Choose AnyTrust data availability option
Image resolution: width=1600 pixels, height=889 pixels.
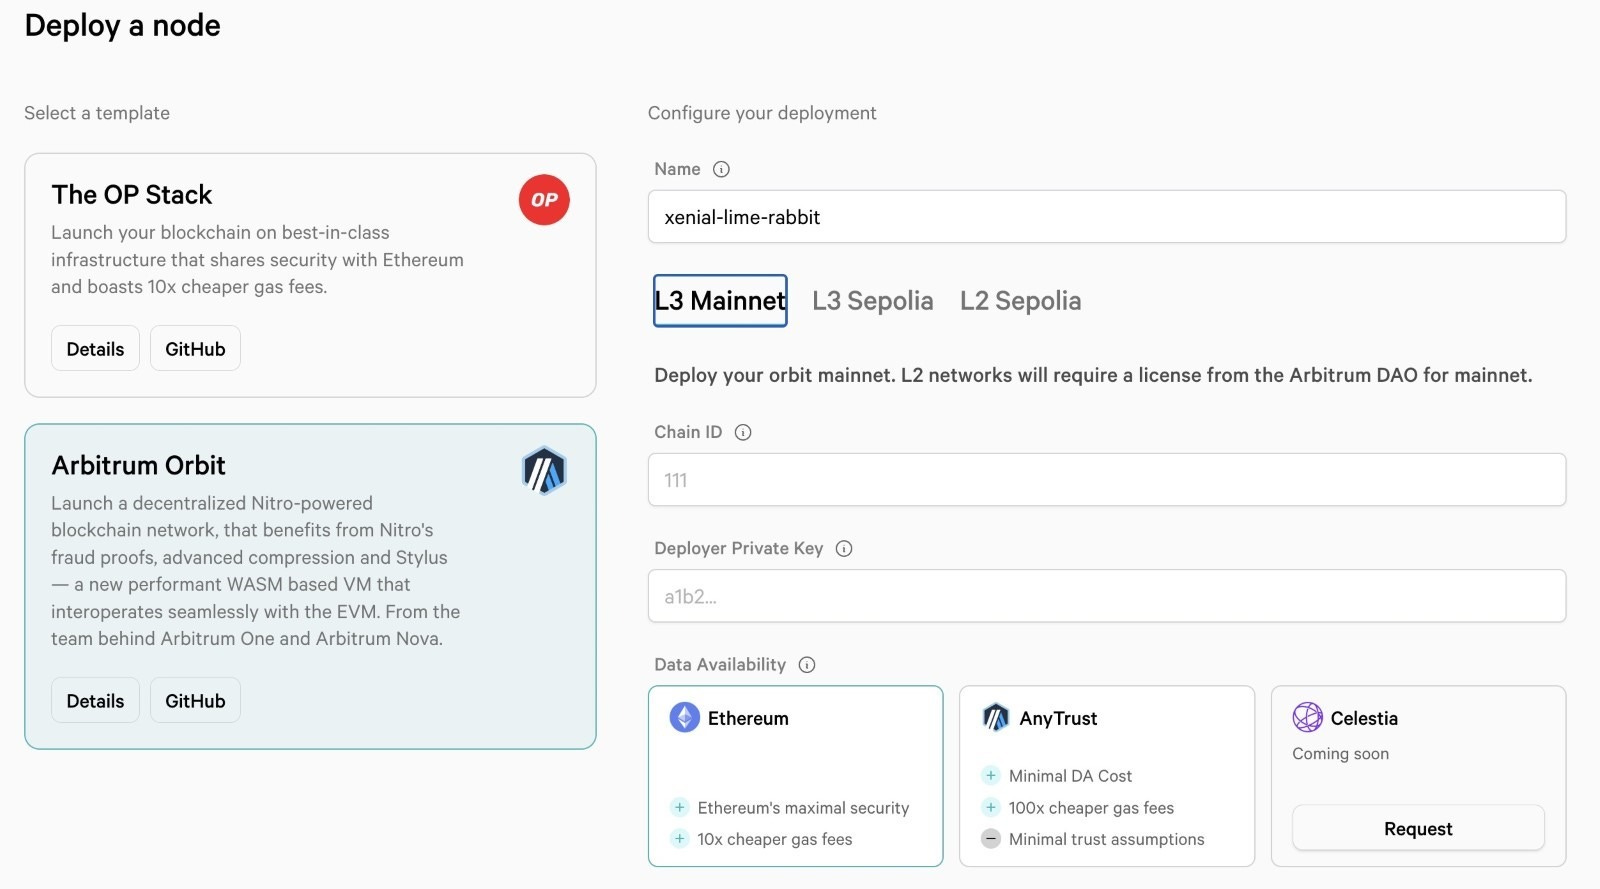(x=1107, y=776)
